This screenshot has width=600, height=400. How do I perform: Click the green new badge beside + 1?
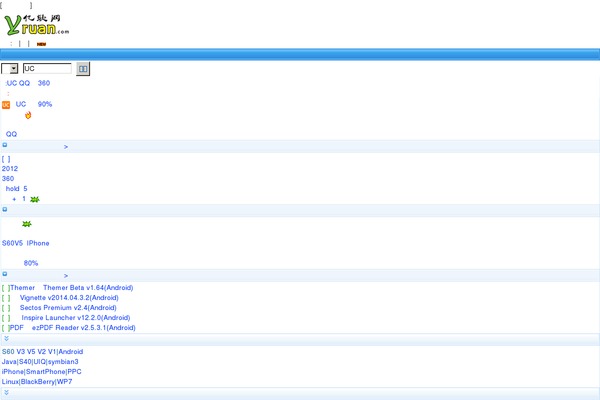point(35,199)
